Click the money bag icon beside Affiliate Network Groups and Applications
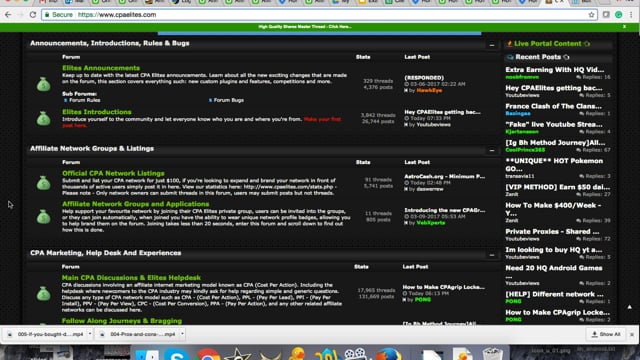Screen dimensions: 640x360 point(44,217)
